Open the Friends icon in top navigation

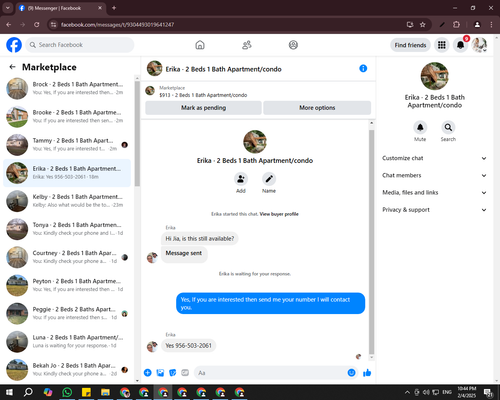[247, 45]
